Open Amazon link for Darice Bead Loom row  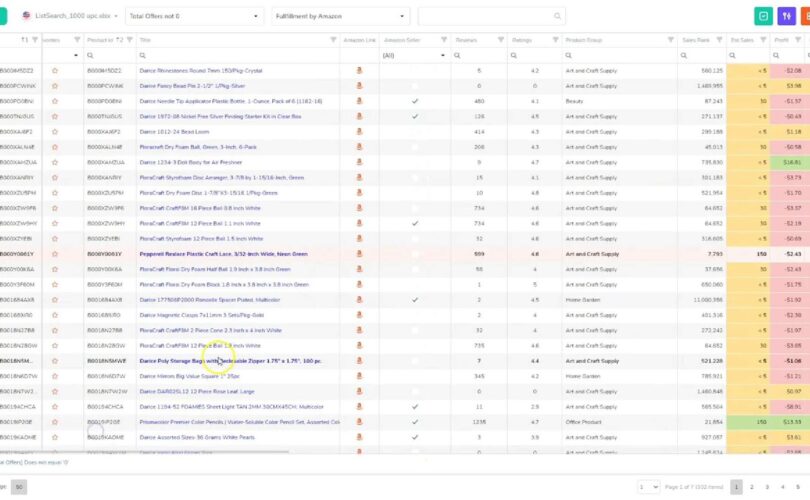[360, 132]
